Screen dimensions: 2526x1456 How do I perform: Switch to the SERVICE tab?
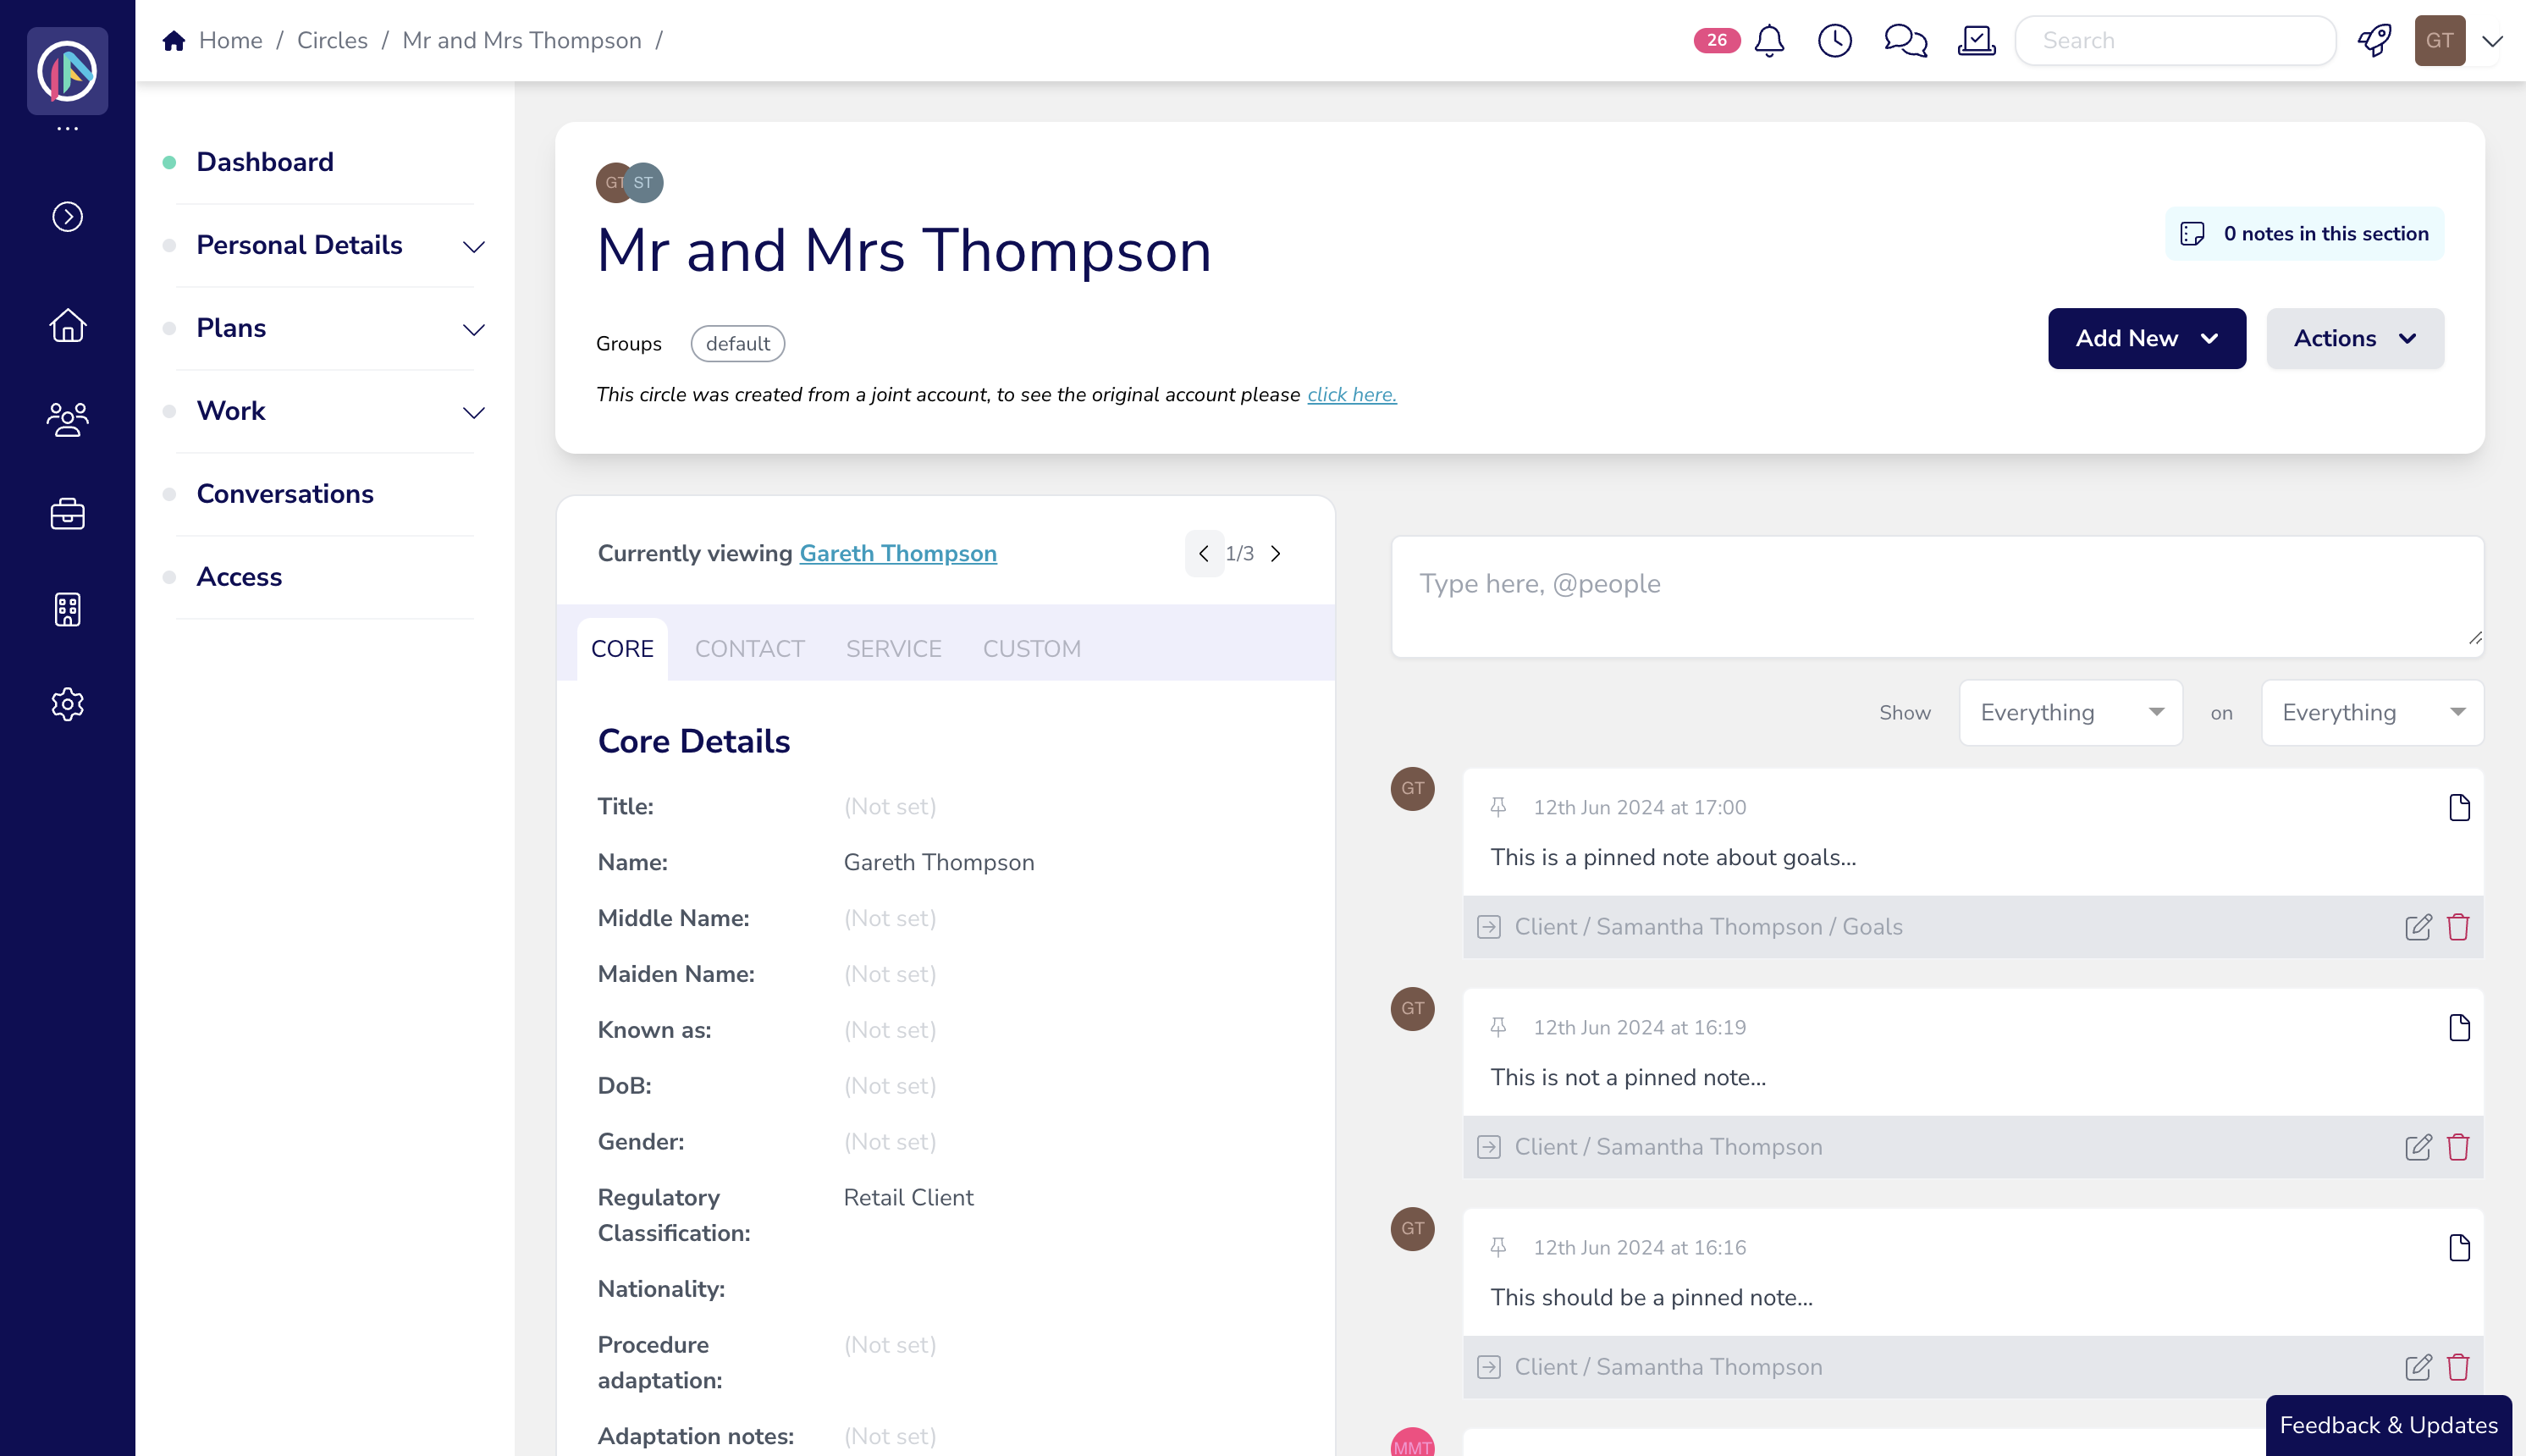893,649
